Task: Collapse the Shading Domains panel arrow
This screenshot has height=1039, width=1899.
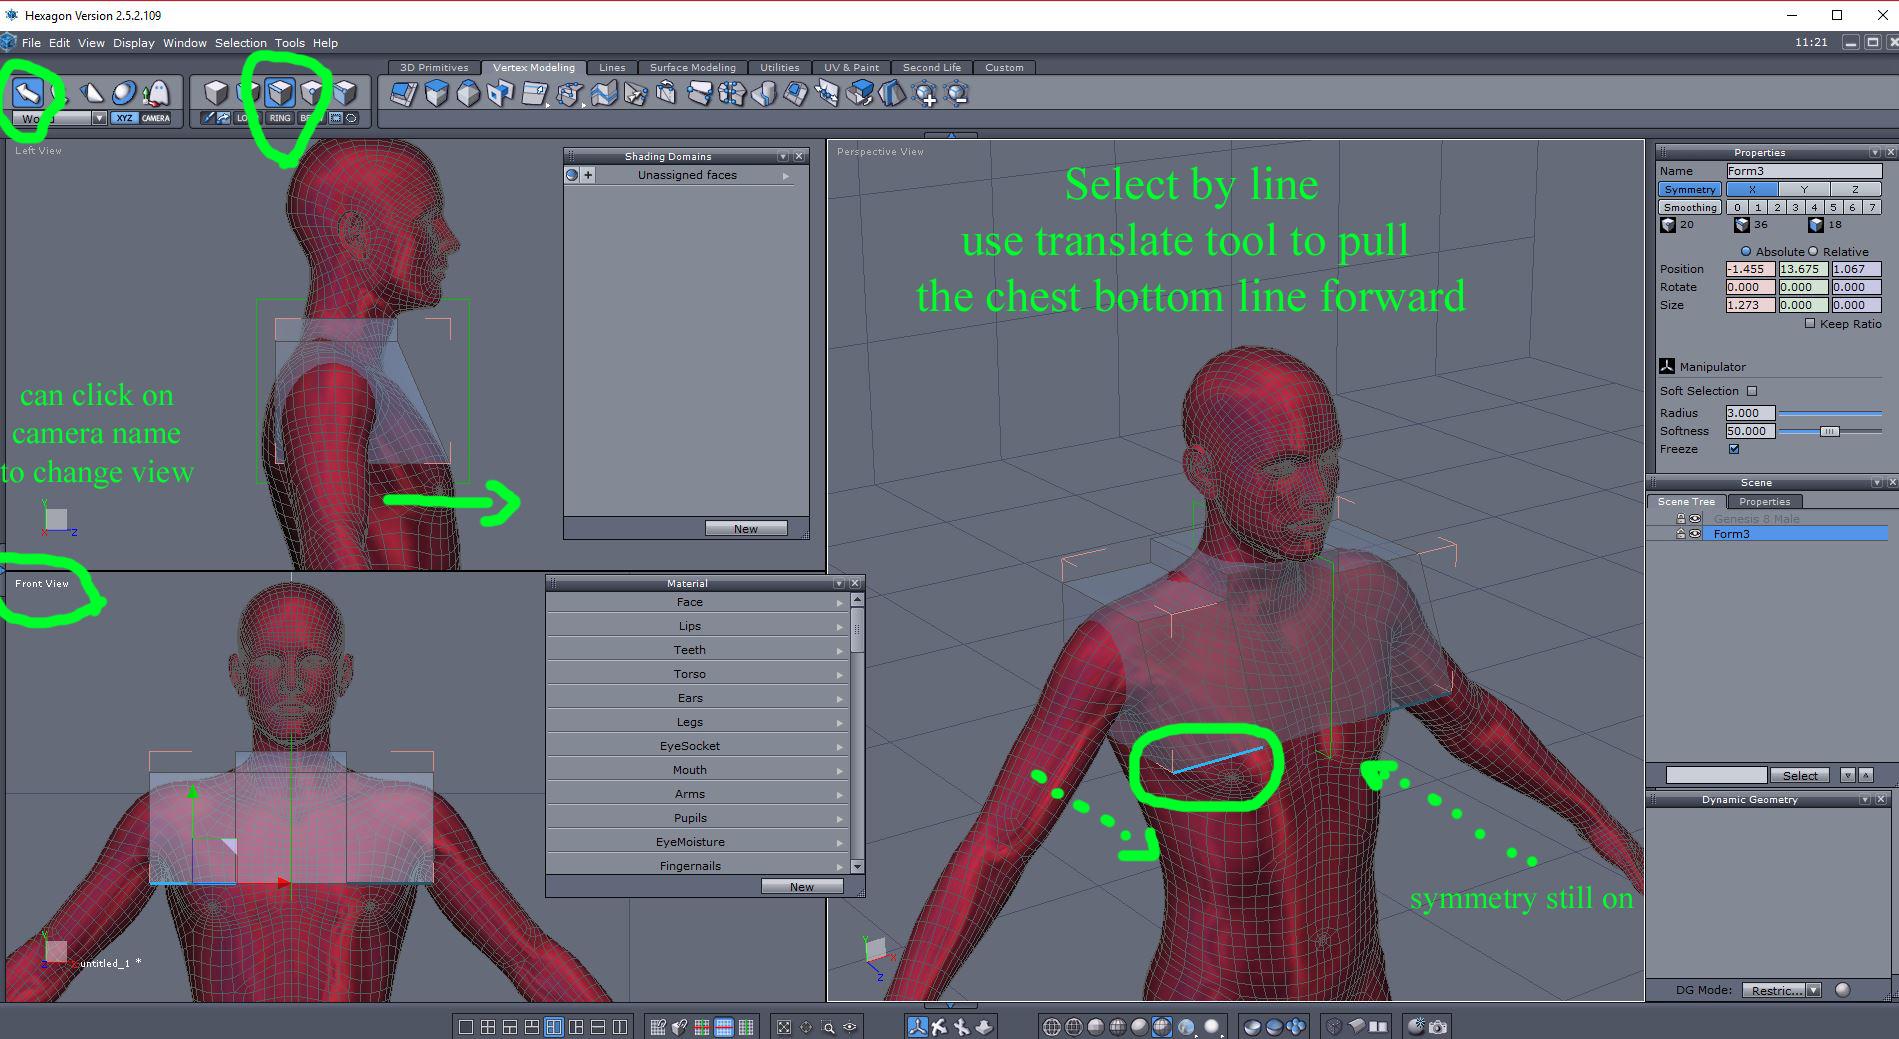Action: coord(783,157)
